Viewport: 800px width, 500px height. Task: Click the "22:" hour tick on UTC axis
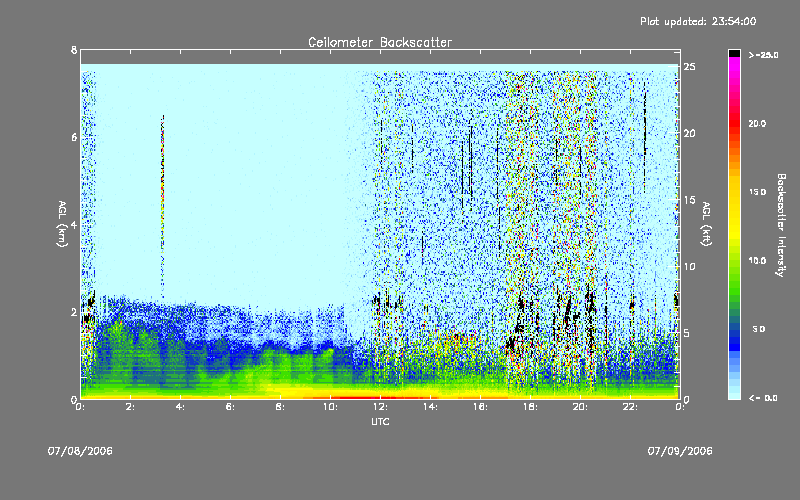click(x=630, y=407)
